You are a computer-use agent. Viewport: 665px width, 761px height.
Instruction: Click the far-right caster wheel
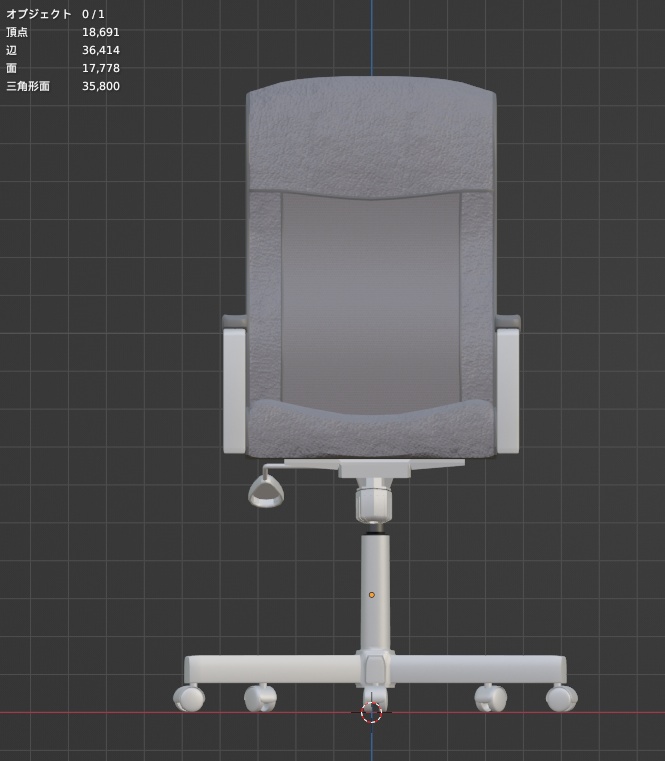pyautogui.click(x=562, y=698)
